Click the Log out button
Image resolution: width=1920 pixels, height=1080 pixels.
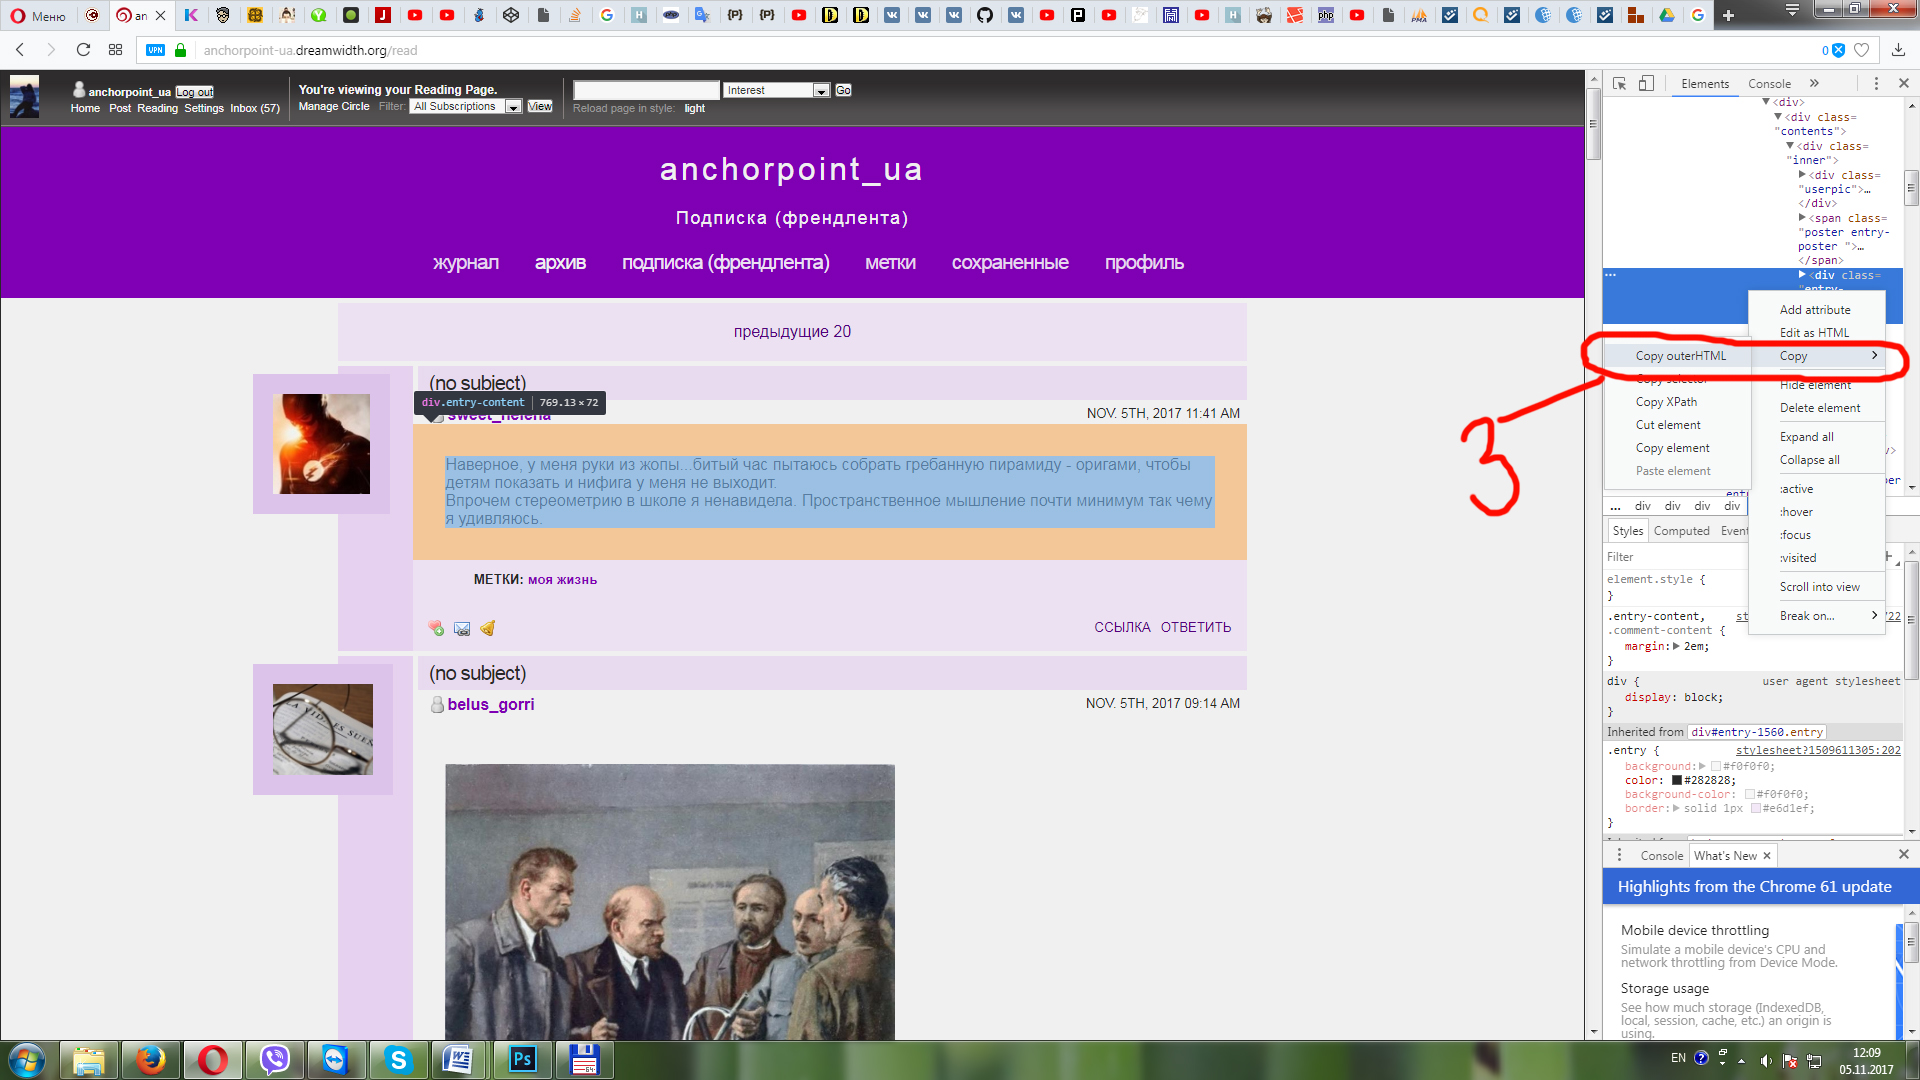click(195, 92)
